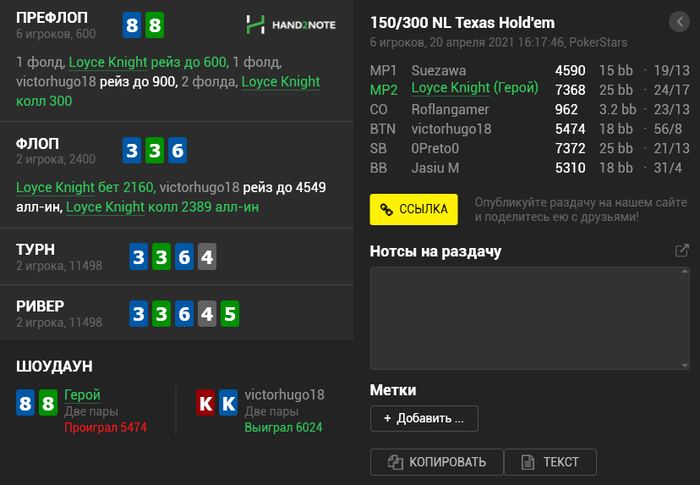Image resolution: width=700 pixels, height=485 pixels.
Task: Select player Suezawa in MP1 row
Action: click(438, 71)
